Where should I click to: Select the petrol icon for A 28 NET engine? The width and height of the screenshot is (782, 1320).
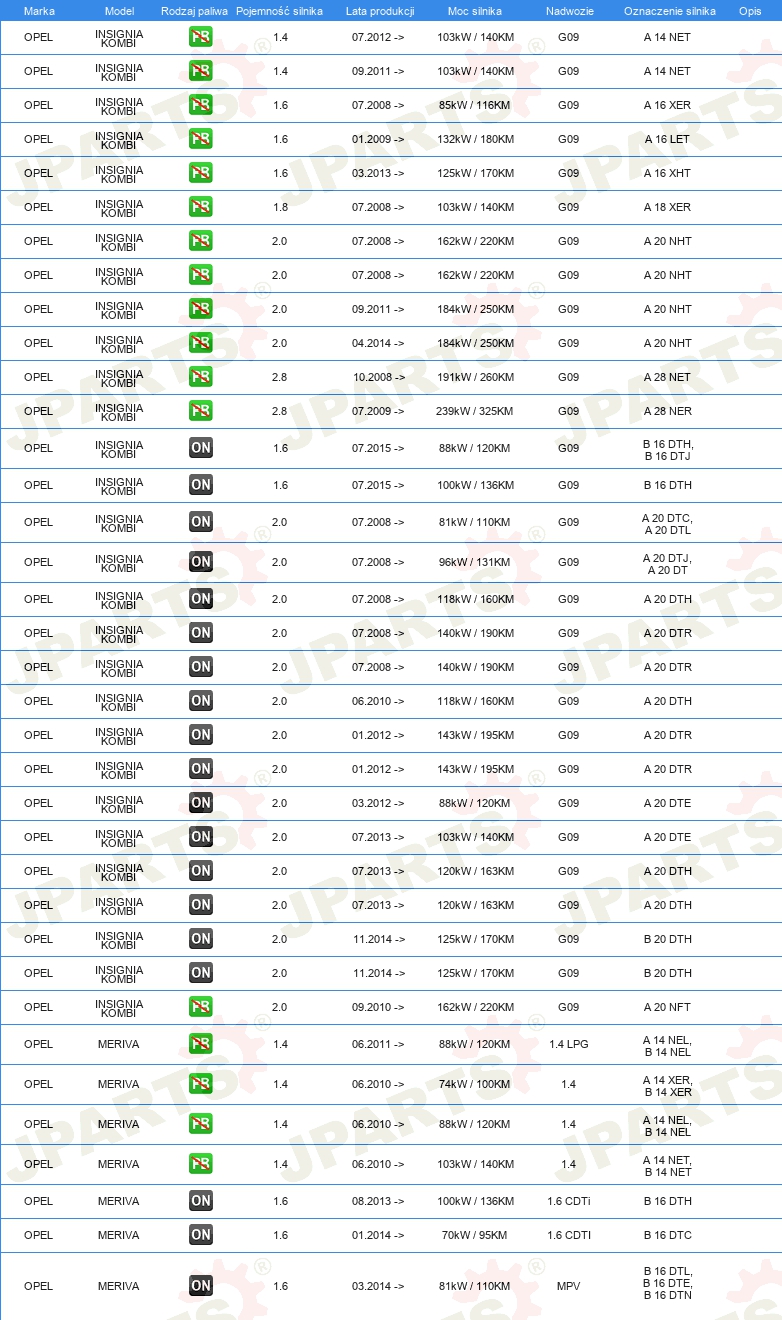(201, 377)
